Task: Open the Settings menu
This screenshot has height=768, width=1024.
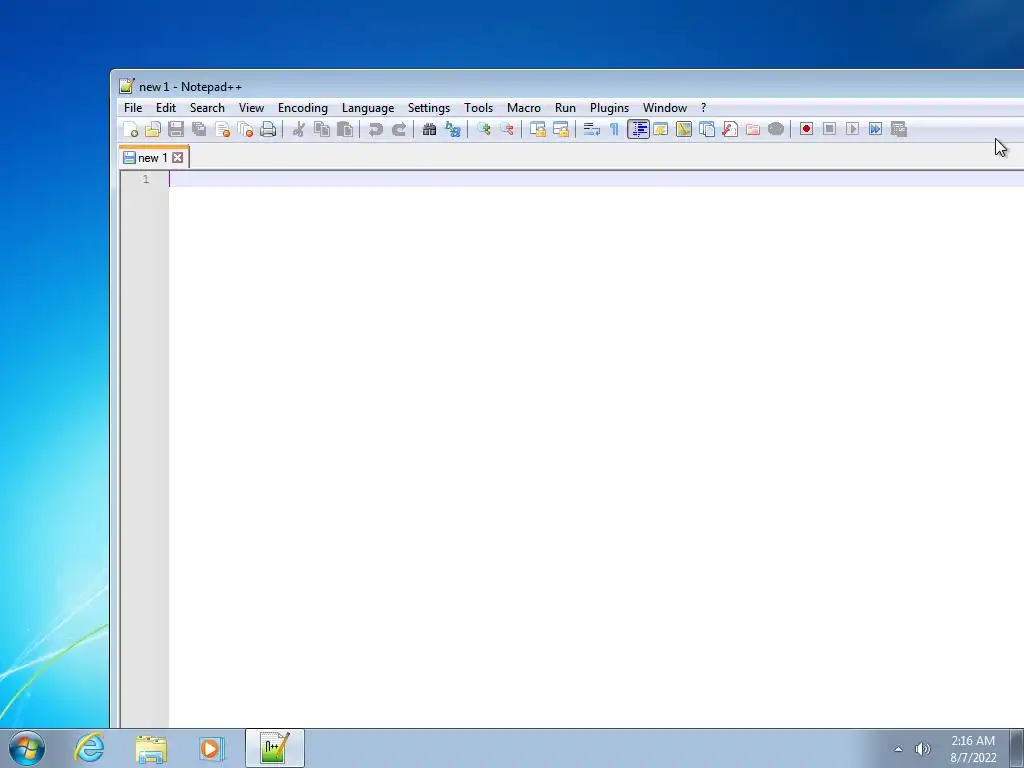Action: pos(429,108)
